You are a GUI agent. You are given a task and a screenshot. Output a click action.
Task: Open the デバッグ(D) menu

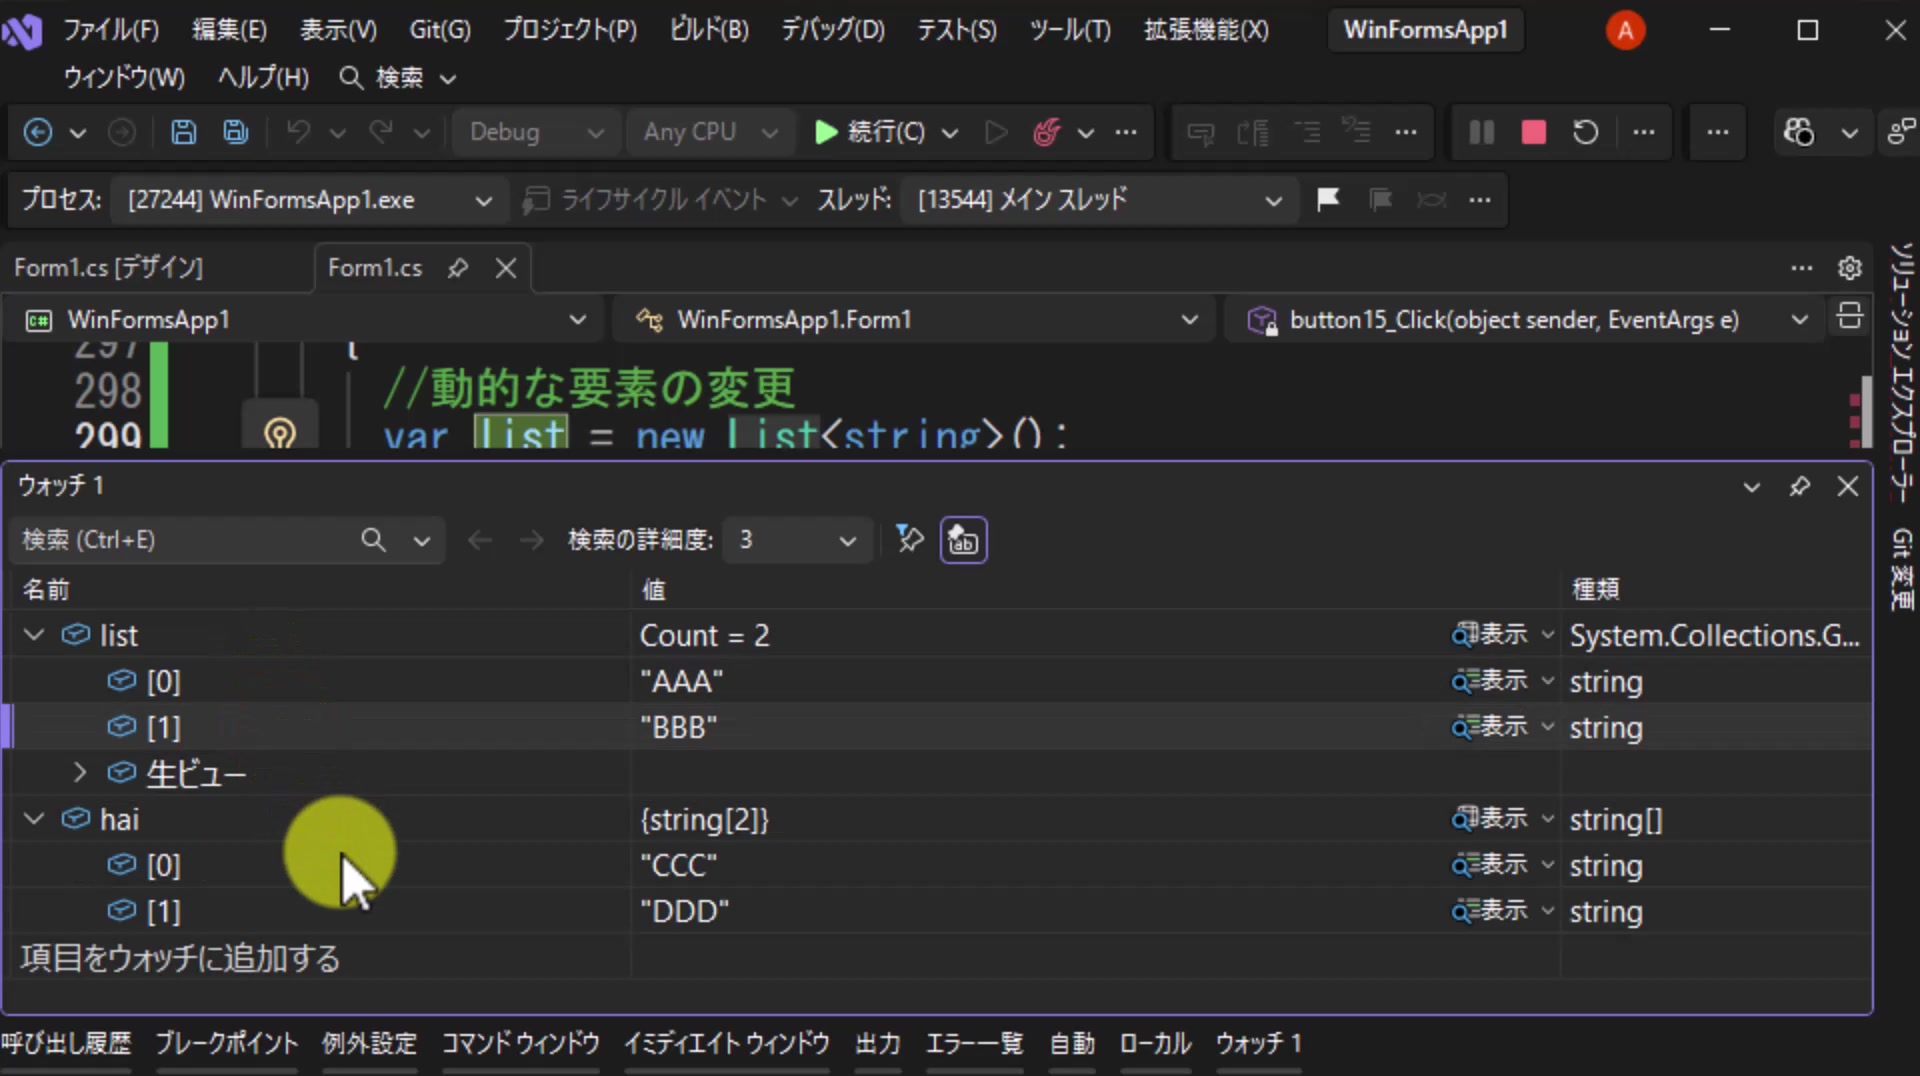pos(833,30)
